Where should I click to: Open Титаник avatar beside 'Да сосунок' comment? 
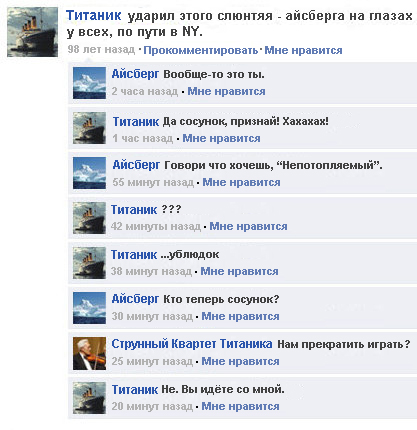[89, 128]
